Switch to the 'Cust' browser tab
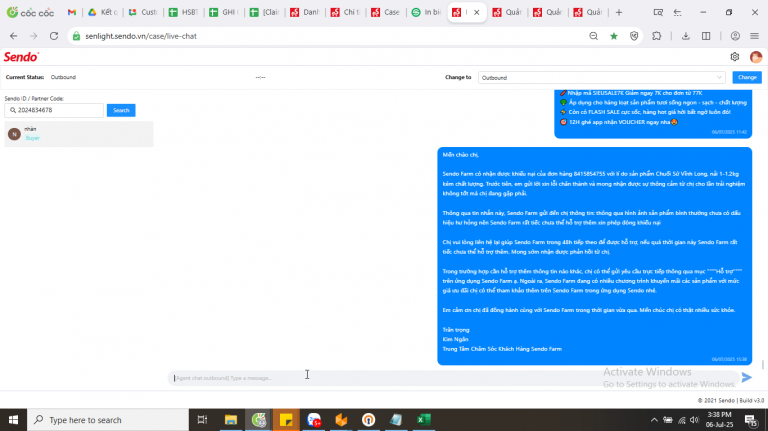This screenshot has width=768, height=431. 143,12
